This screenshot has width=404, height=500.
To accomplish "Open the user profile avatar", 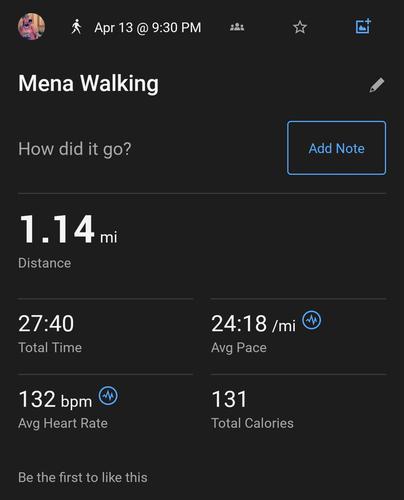I will pyautogui.click(x=31, y=27).
